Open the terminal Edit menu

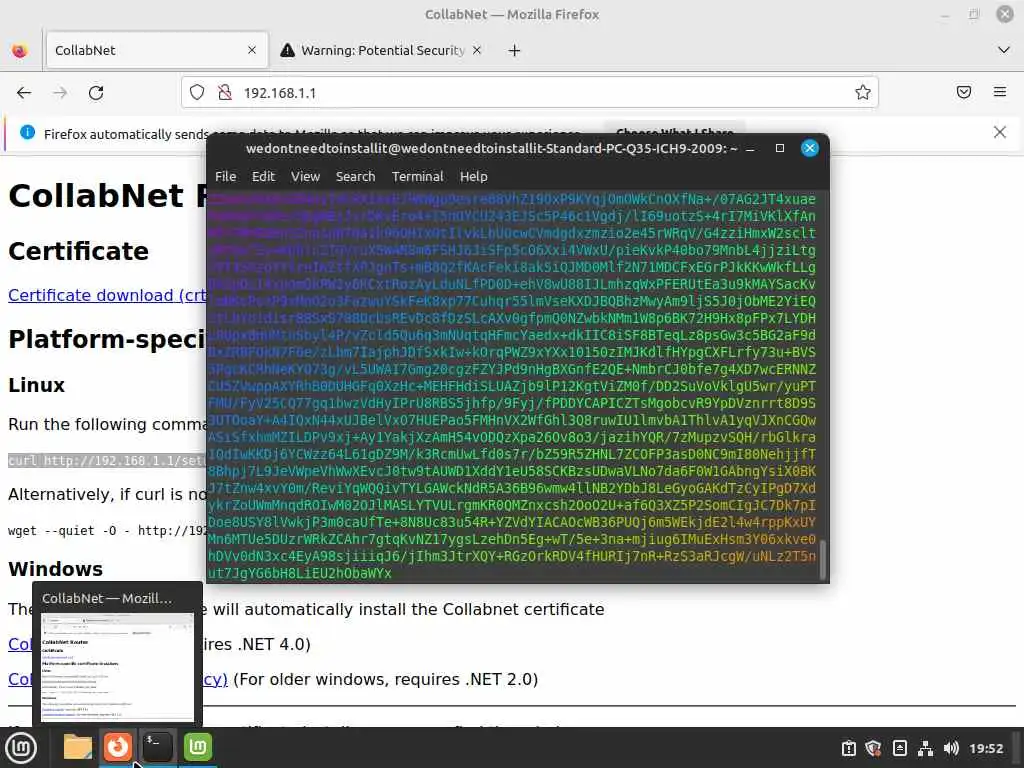pos(263,176)
